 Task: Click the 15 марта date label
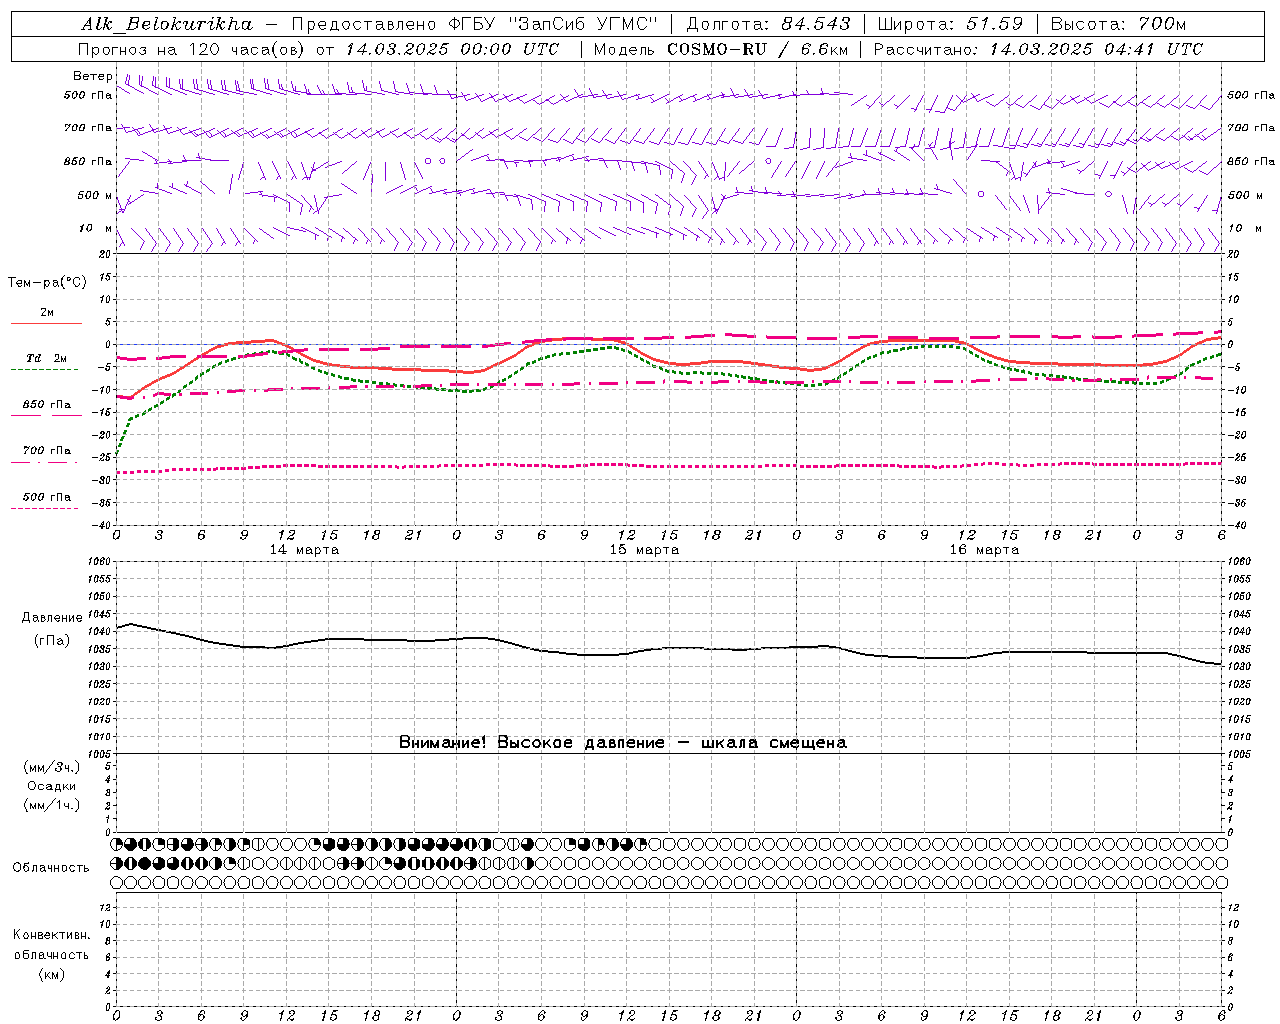pos(645,550)
